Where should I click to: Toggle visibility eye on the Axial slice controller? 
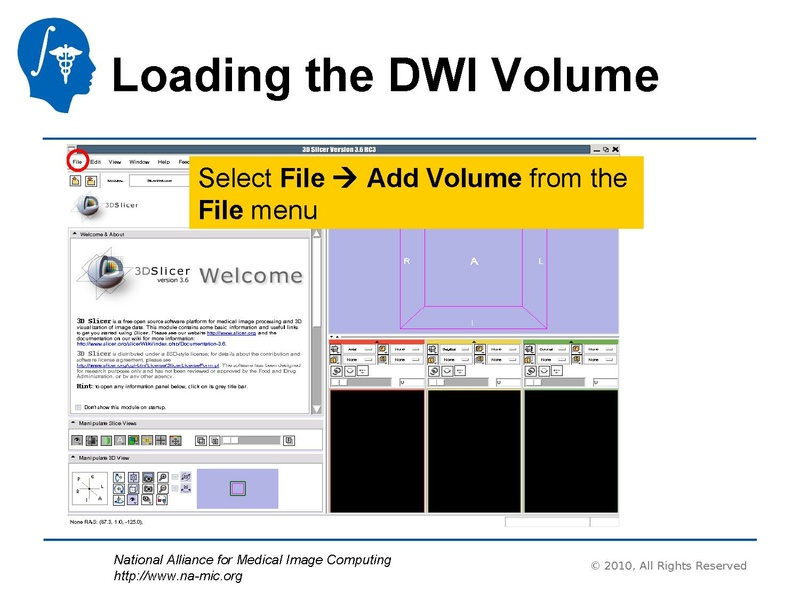(350, 371)
